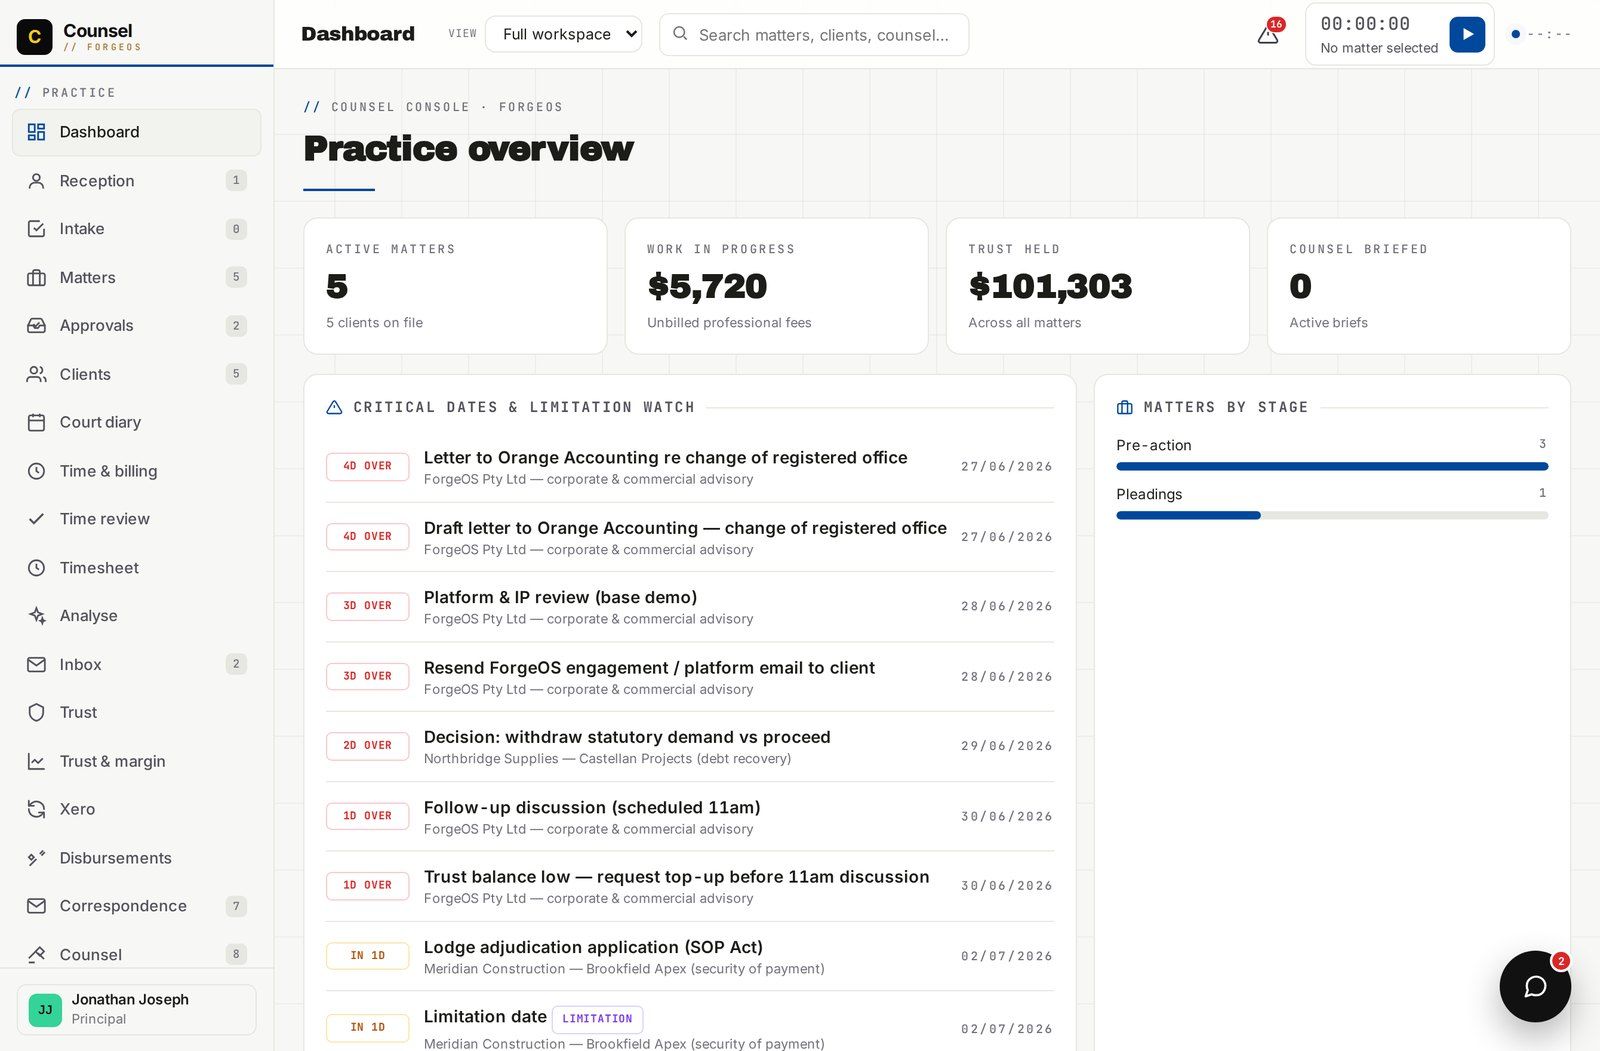Select the Matters briefcase icon

coord(36,278)
